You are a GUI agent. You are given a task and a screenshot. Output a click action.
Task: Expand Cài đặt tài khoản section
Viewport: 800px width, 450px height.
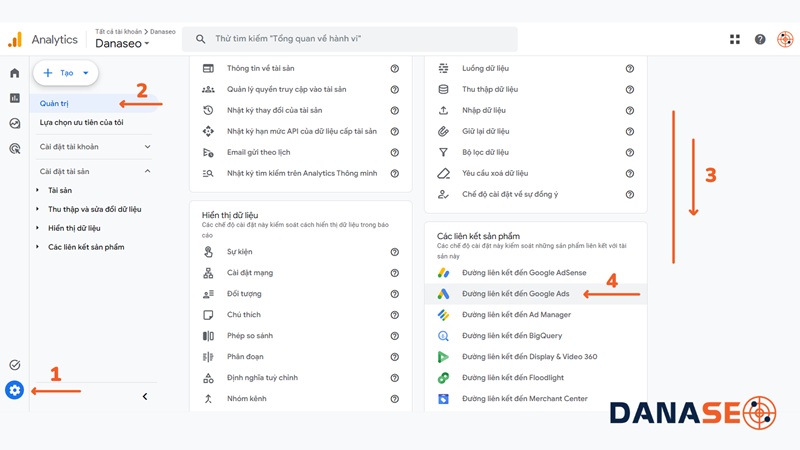coord(94,147)
